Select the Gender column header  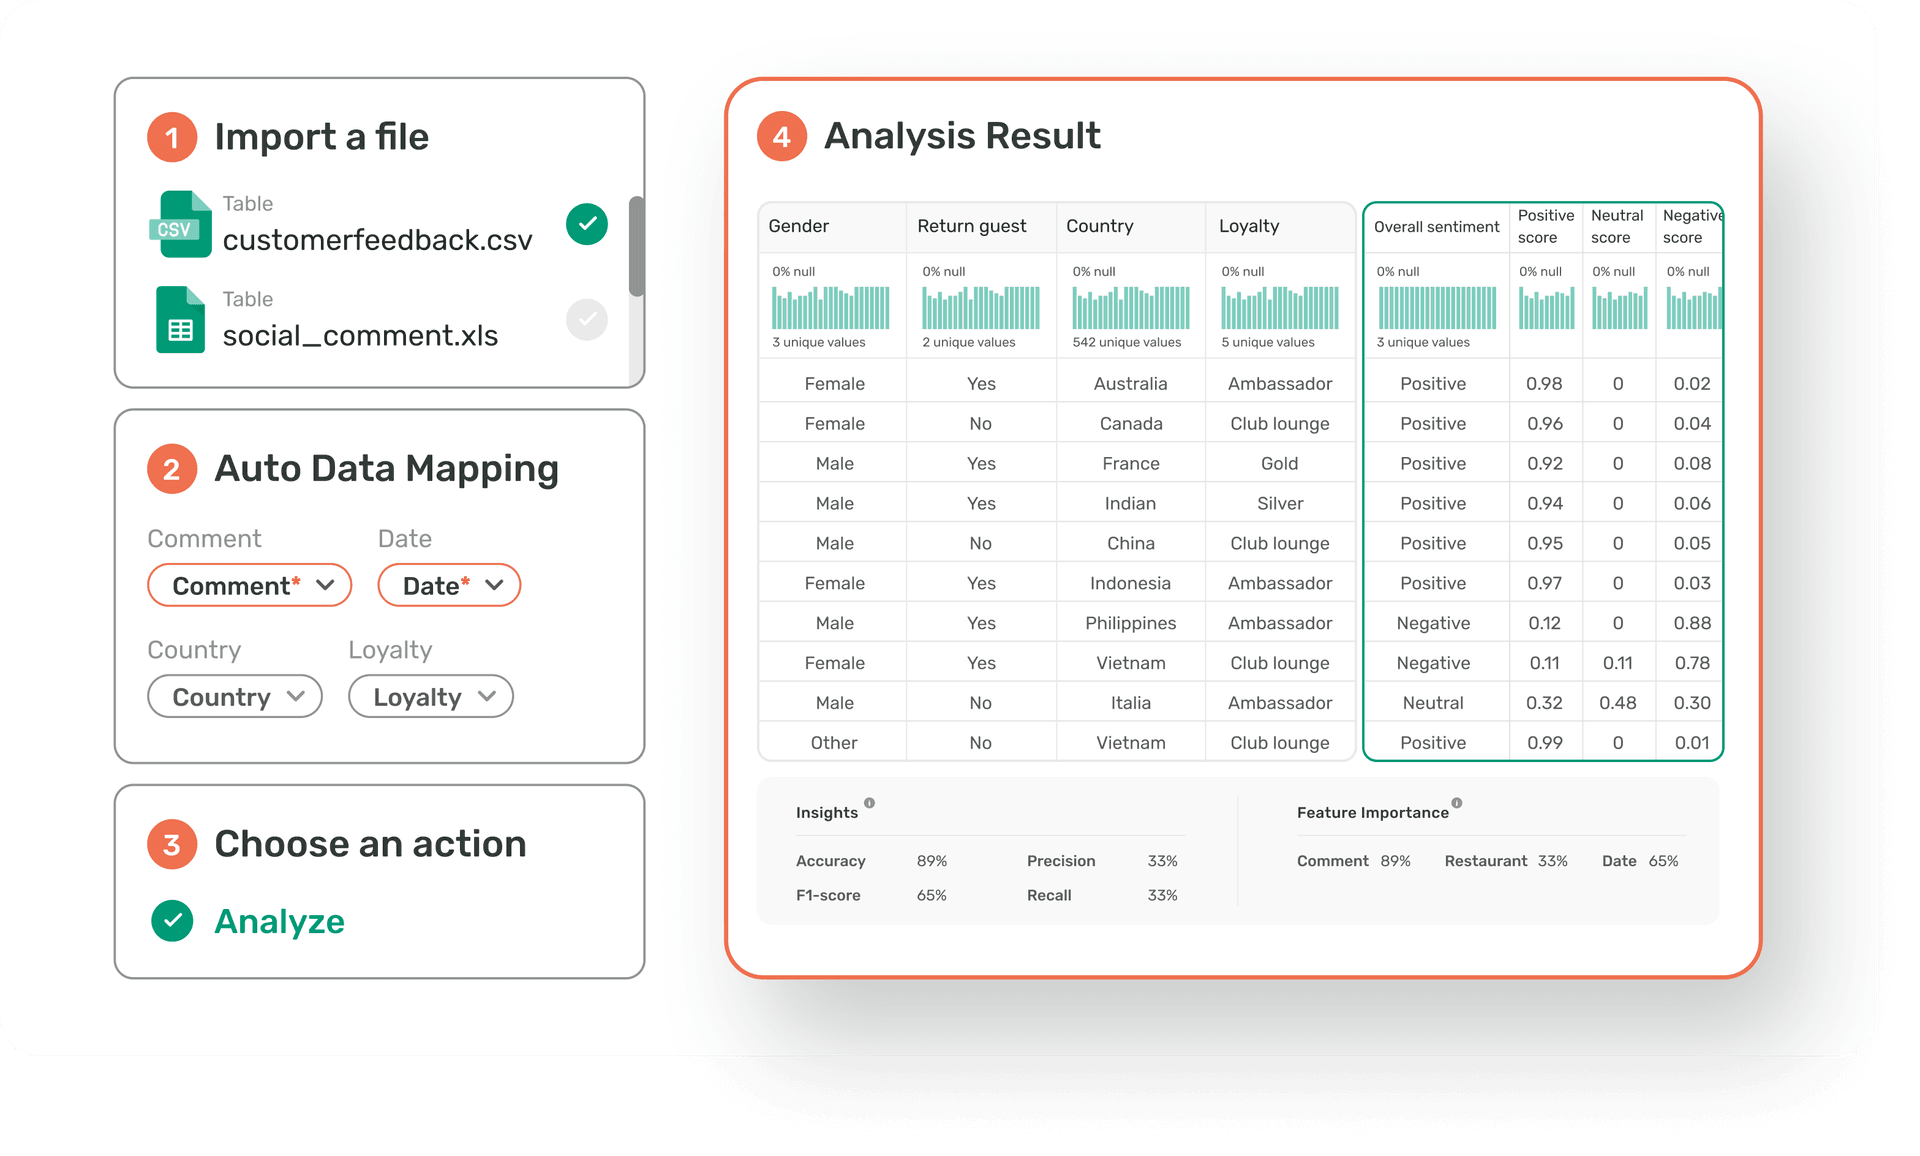[x=799, y=226]
